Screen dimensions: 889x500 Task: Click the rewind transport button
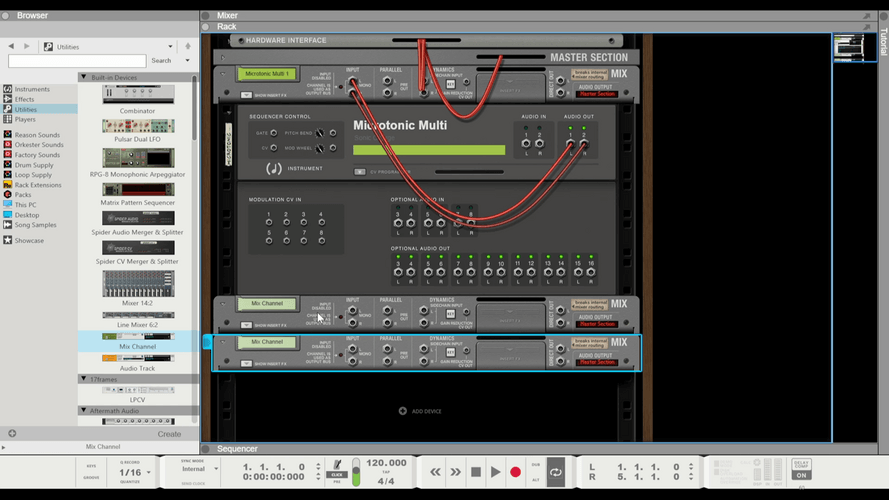[x=435, y=472]
